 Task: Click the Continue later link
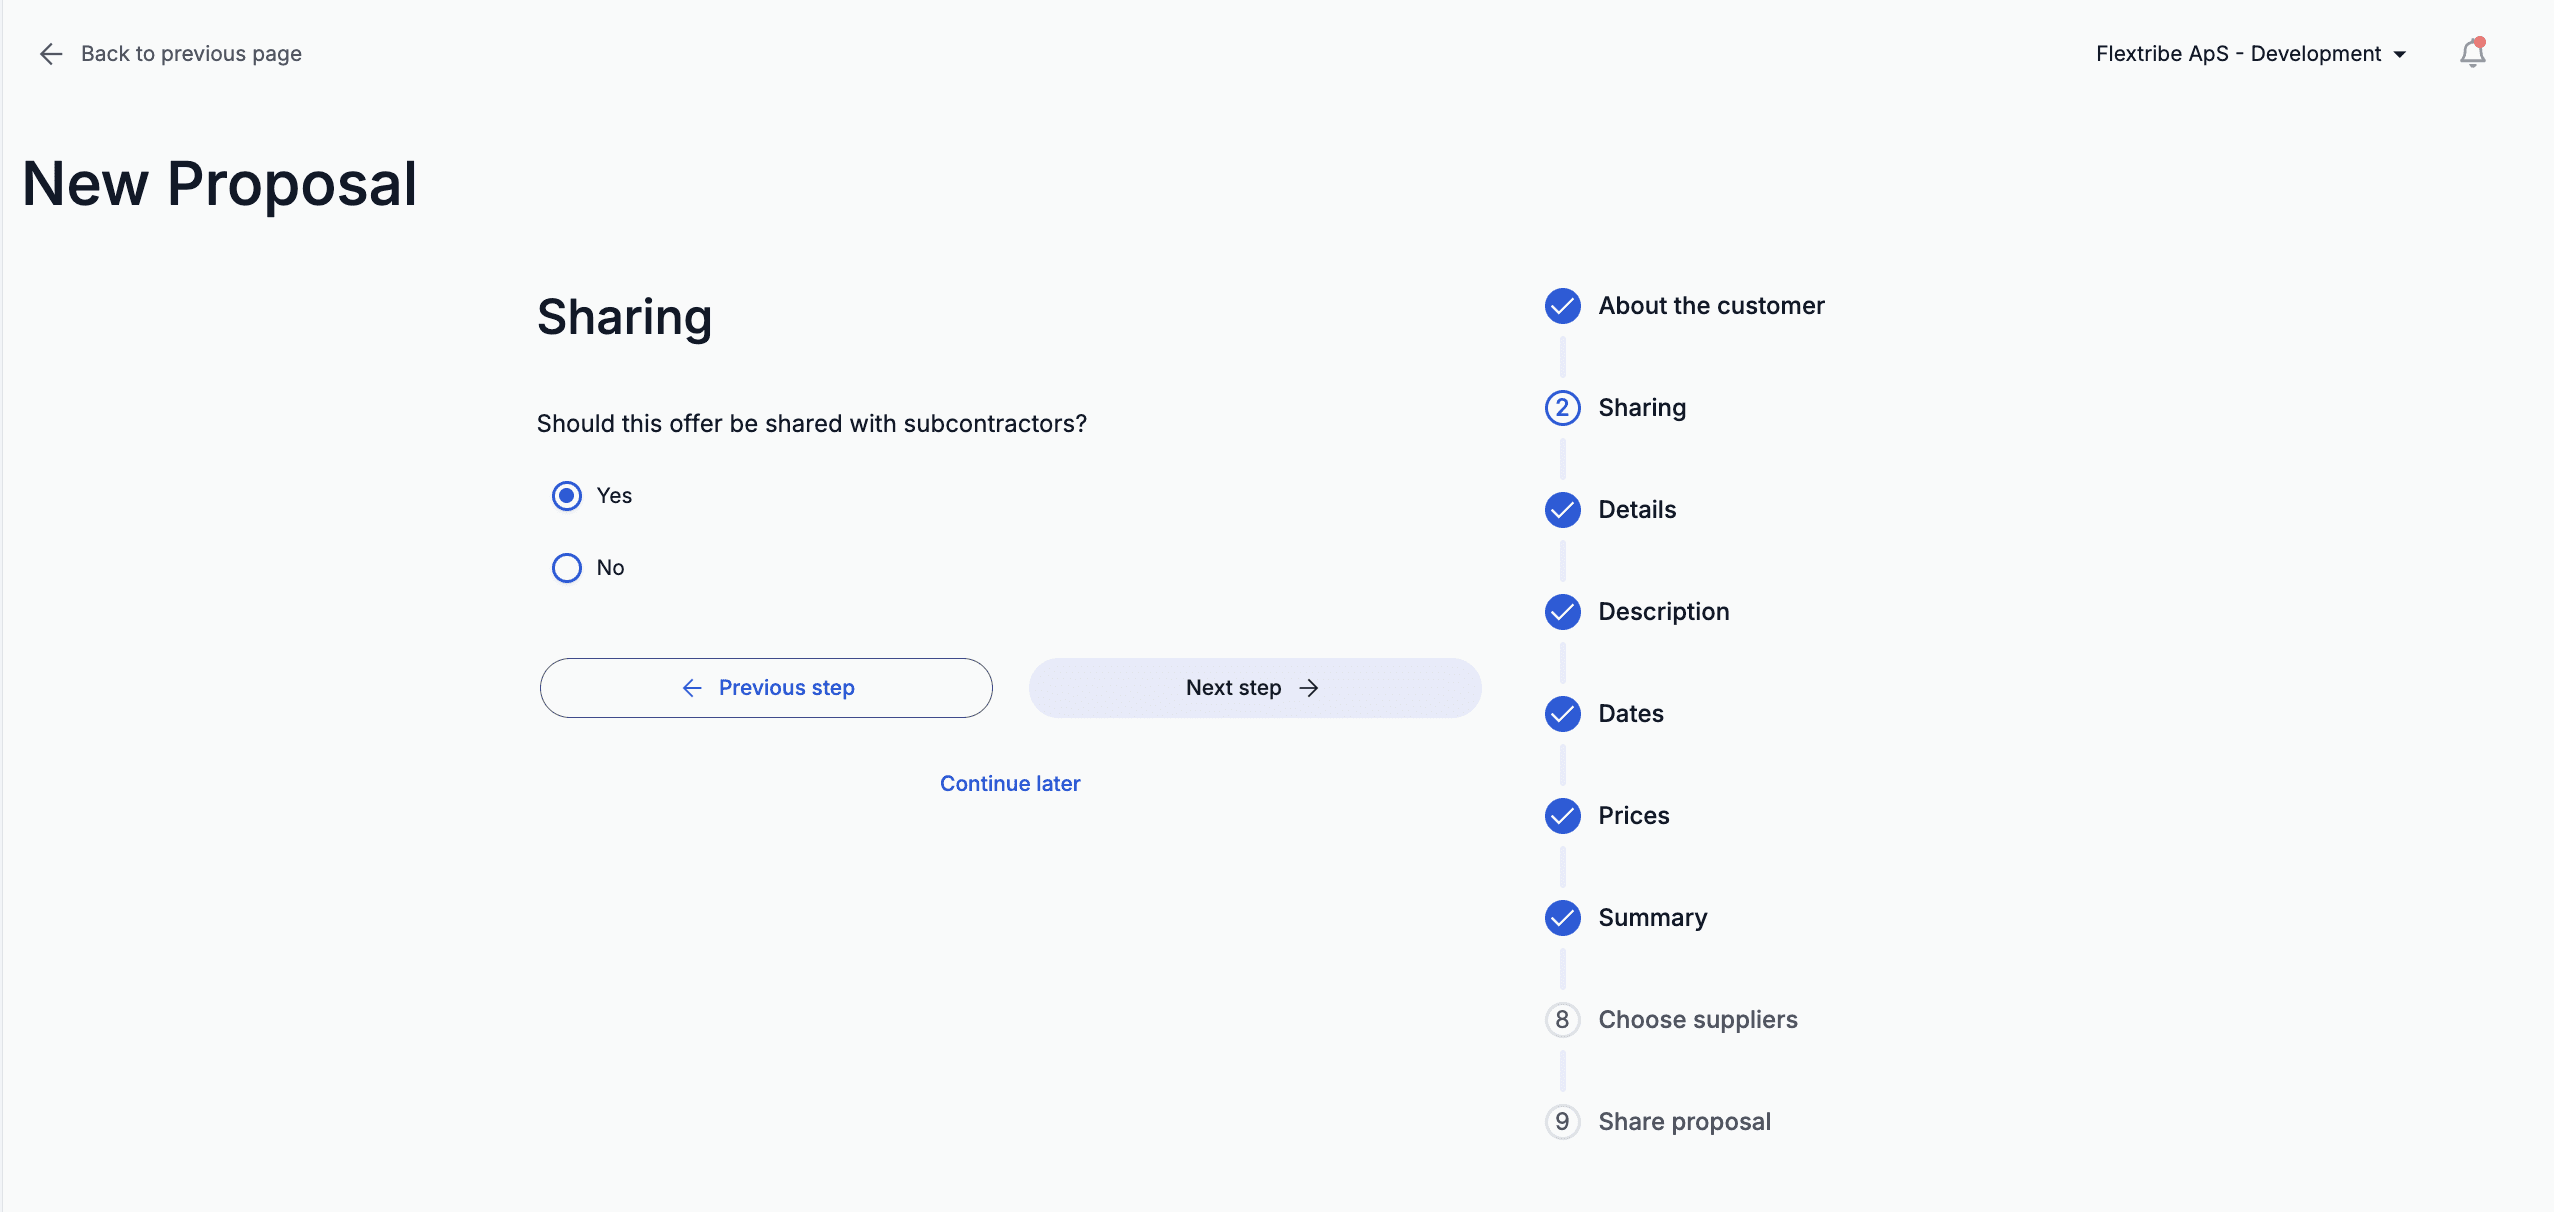1010,784
